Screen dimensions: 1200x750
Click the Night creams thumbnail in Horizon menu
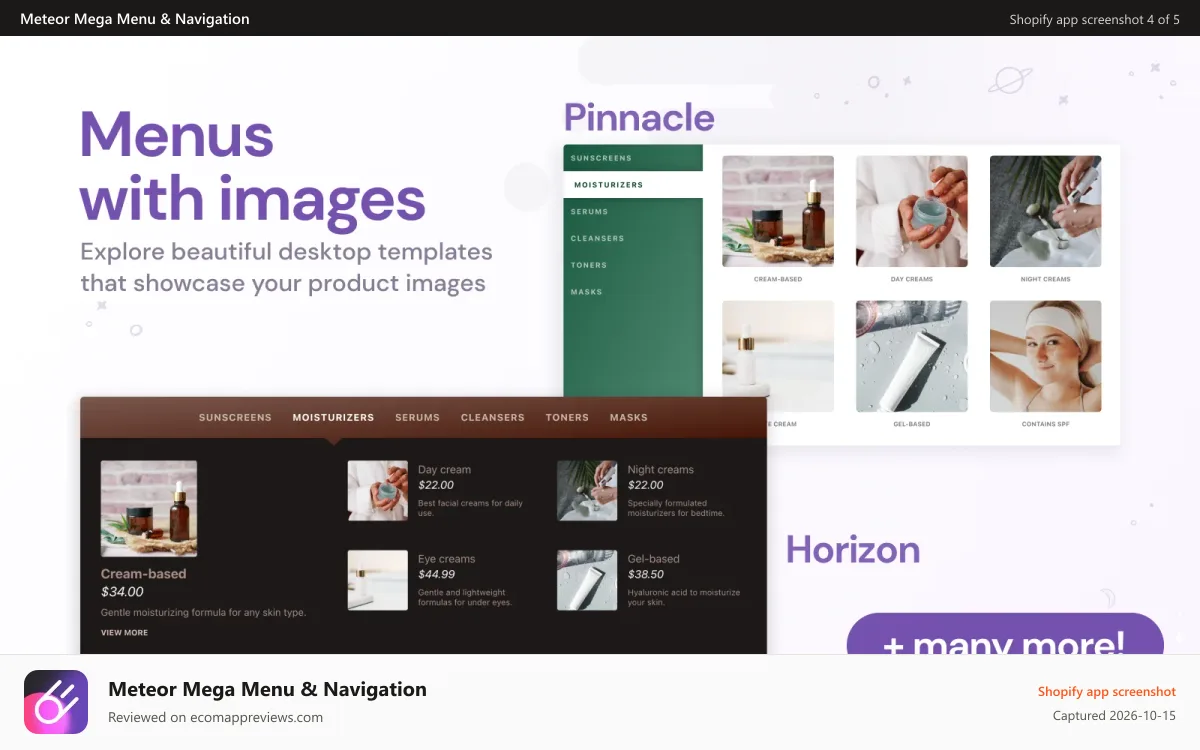click(587, 491)
